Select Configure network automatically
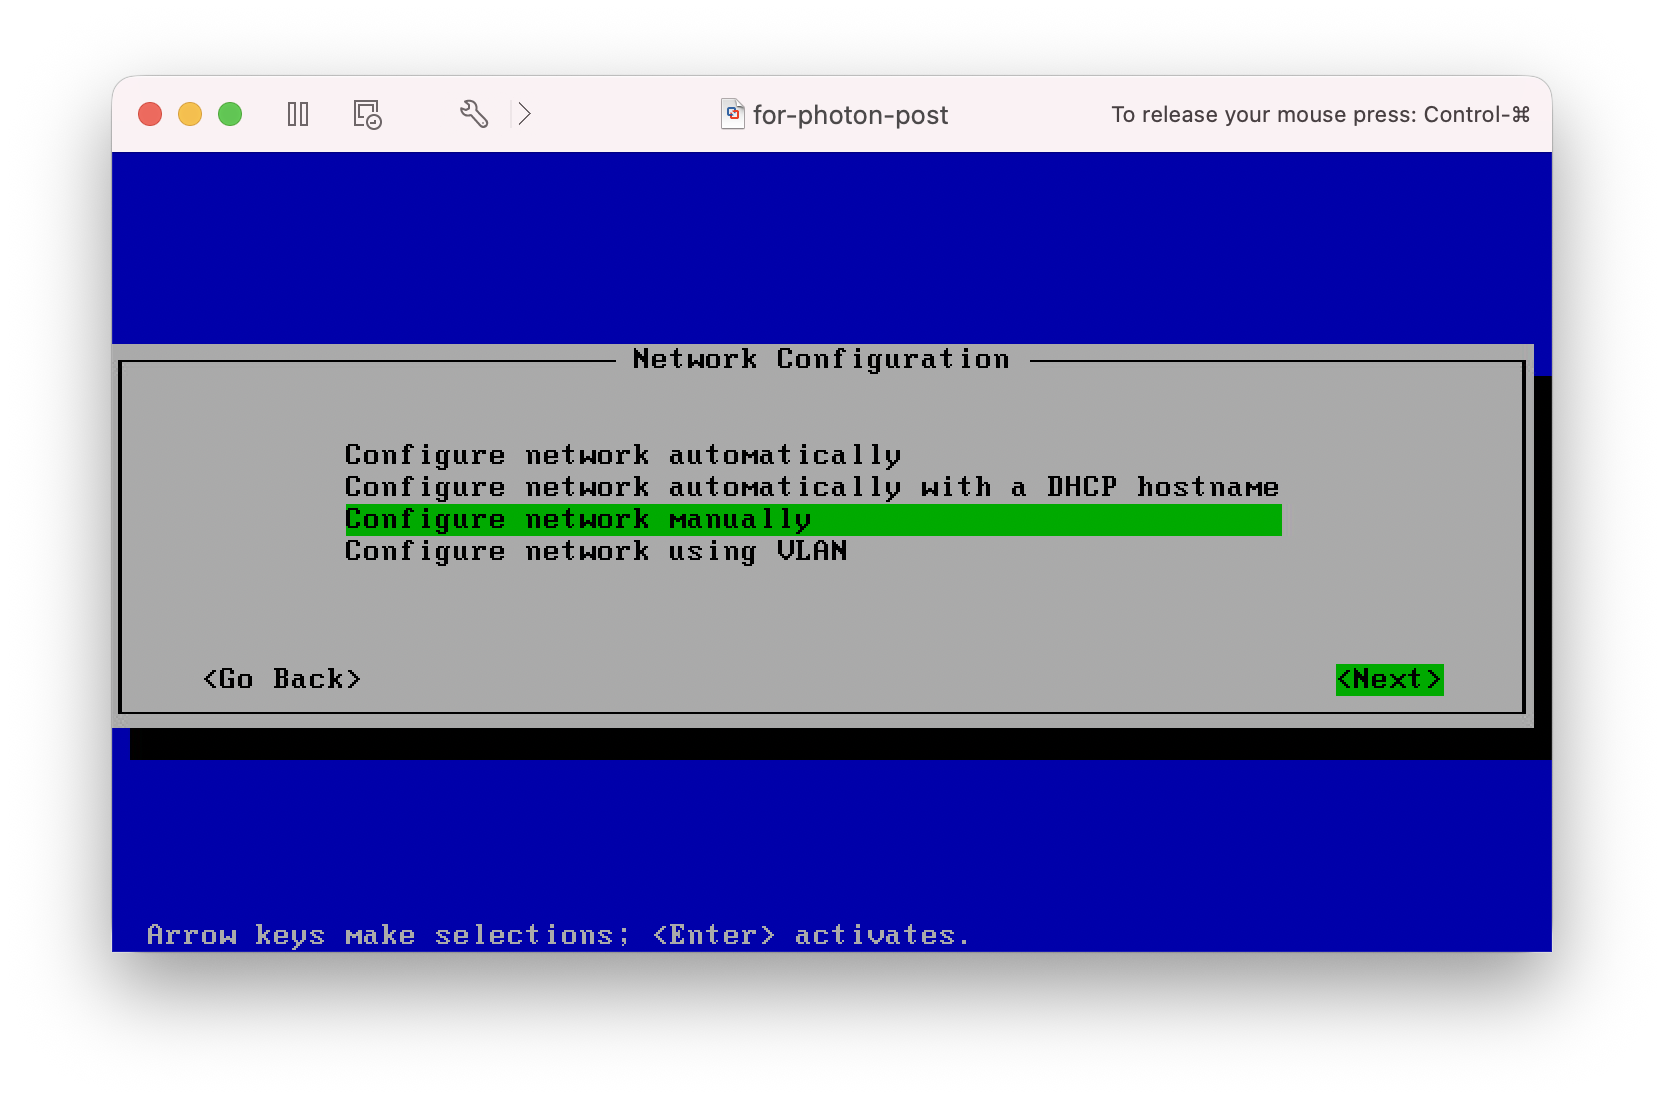The width and height of the screenshot is (1664, 1100). [622, 455]
